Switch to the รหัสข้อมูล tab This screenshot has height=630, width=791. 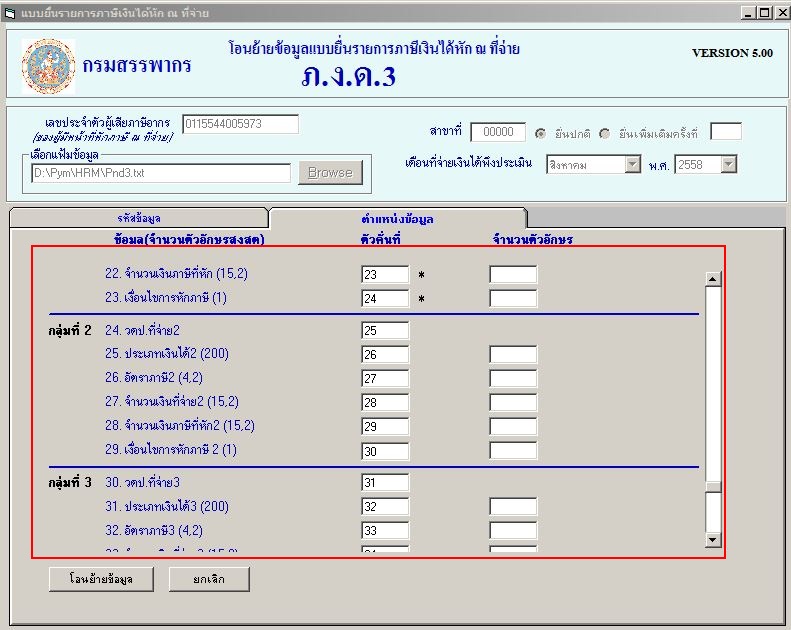[x=139, y=218]
